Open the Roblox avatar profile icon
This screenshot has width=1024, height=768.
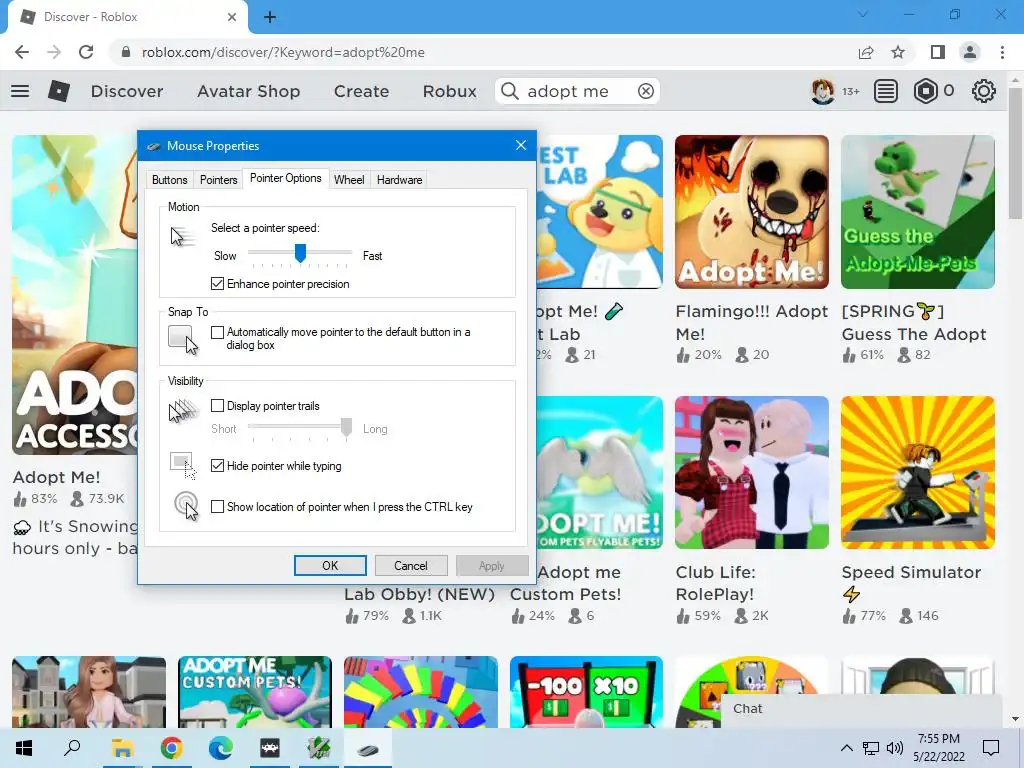pyautogui.click(x=822, y=91)
